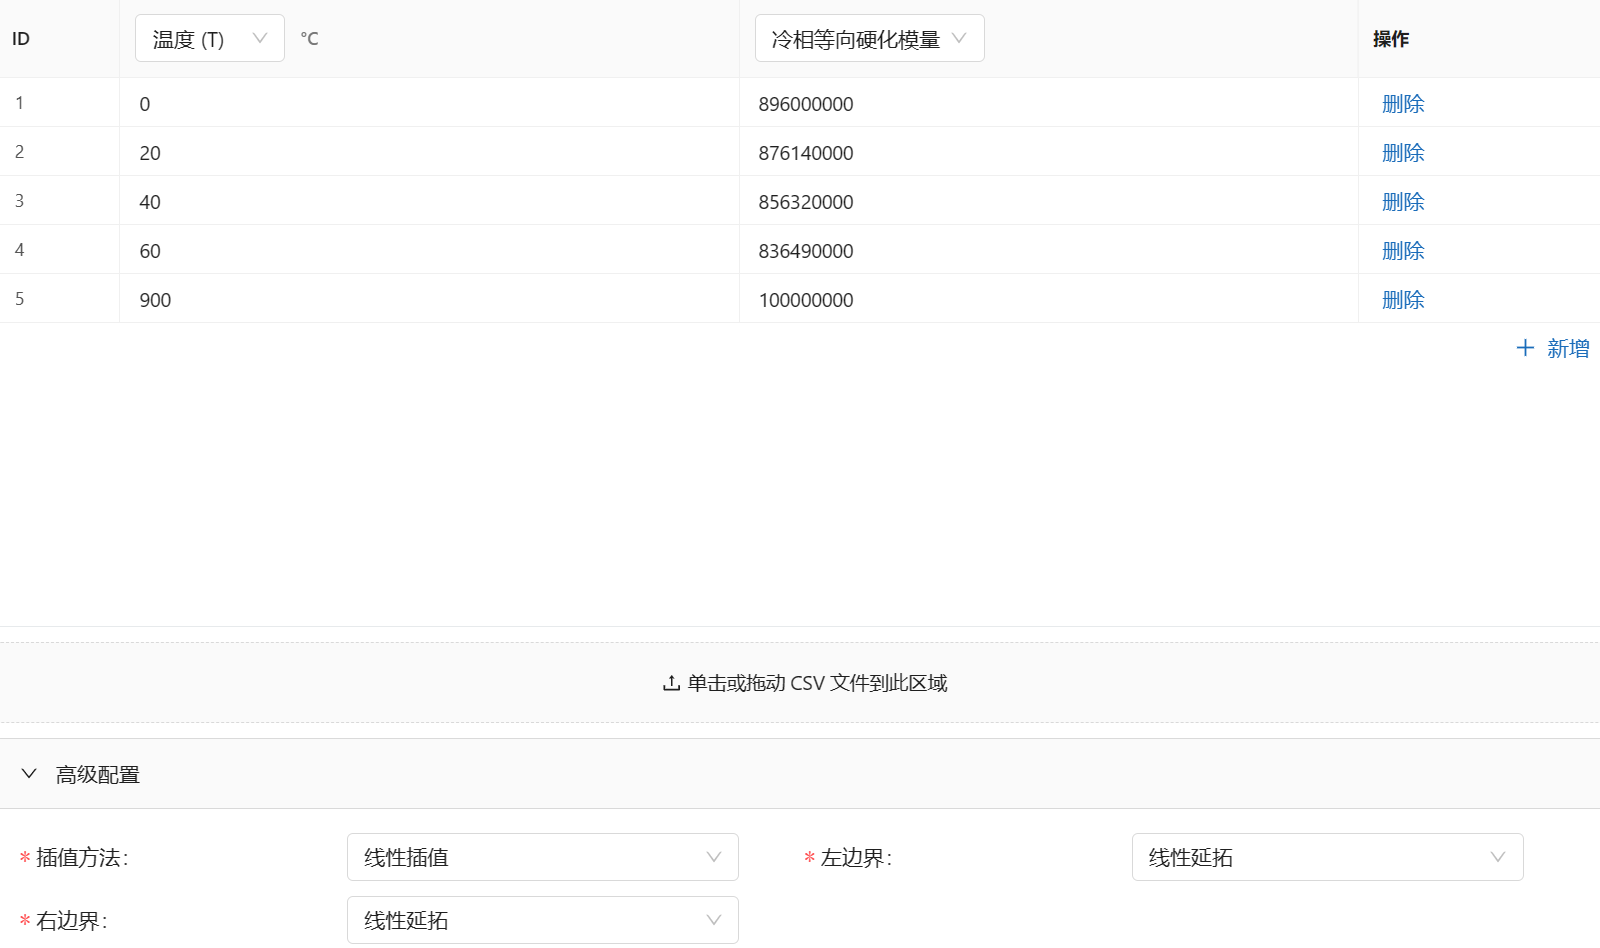Screen dimensions: 1600x948
Task: Click the modulus value 836490000
Action: point(806,251)
